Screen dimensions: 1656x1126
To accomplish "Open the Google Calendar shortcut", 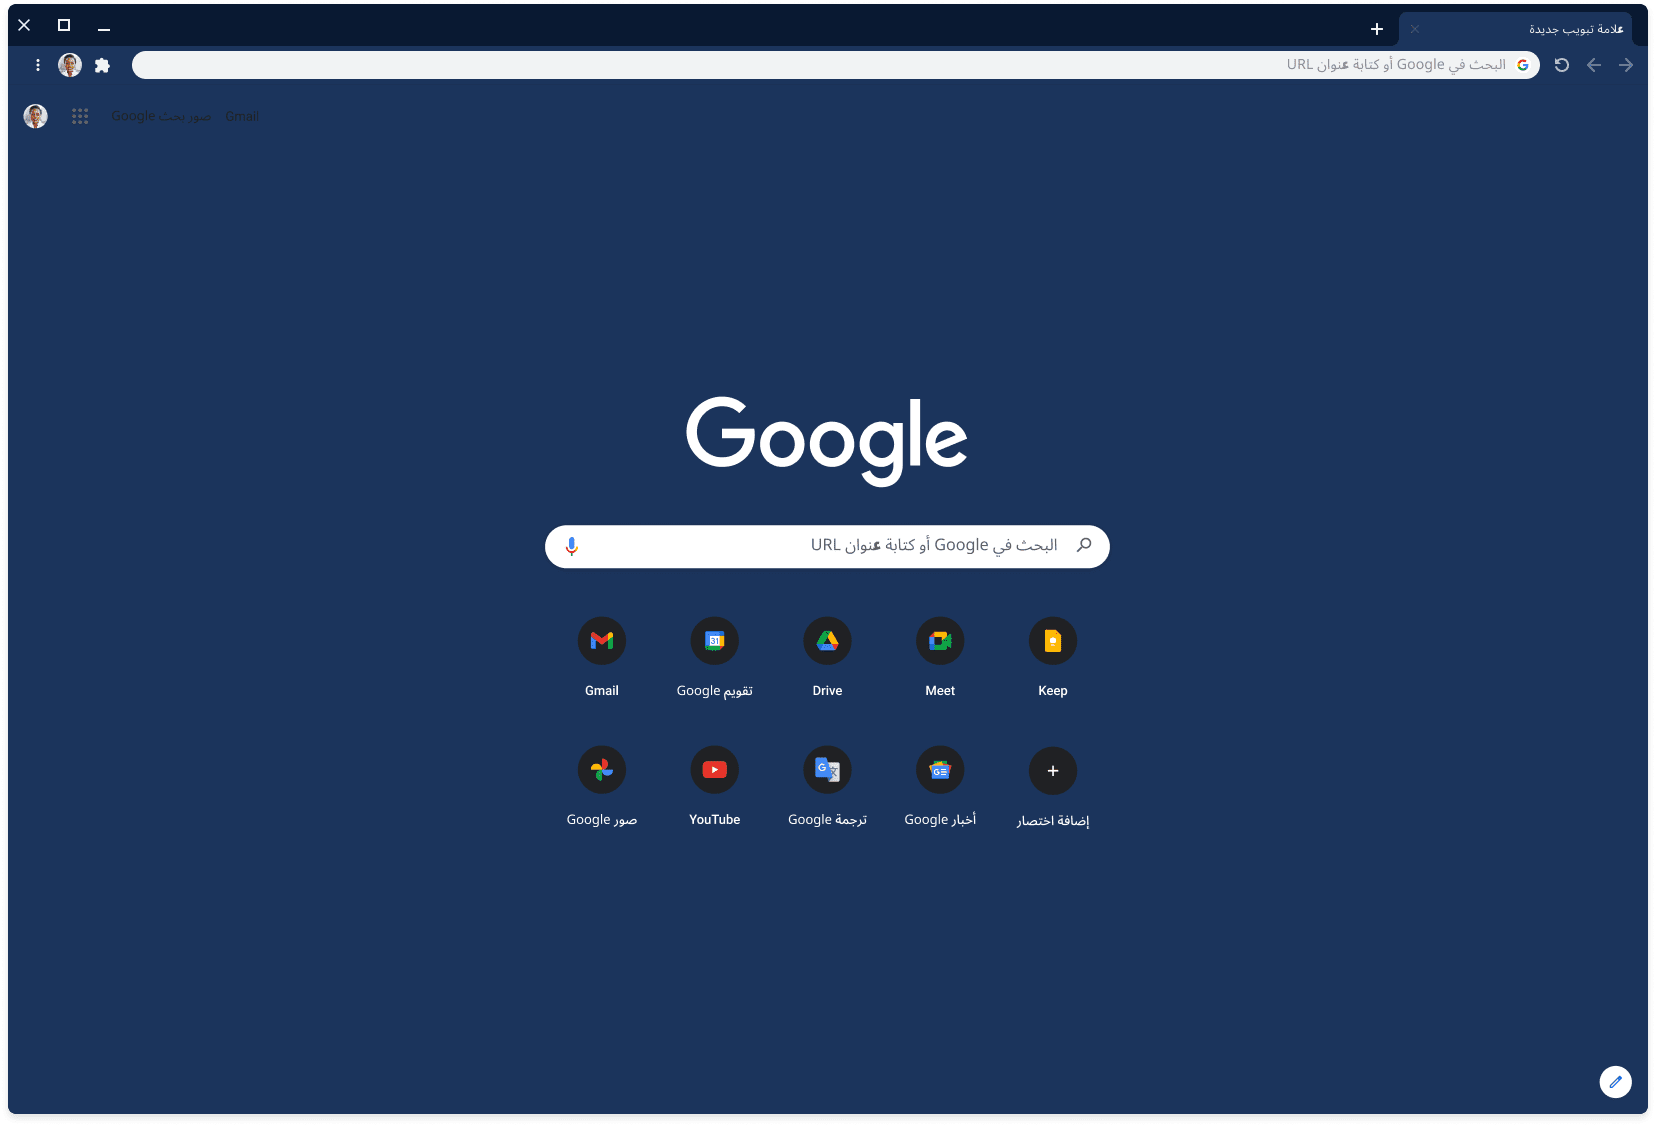I will [x=714, y=641].
